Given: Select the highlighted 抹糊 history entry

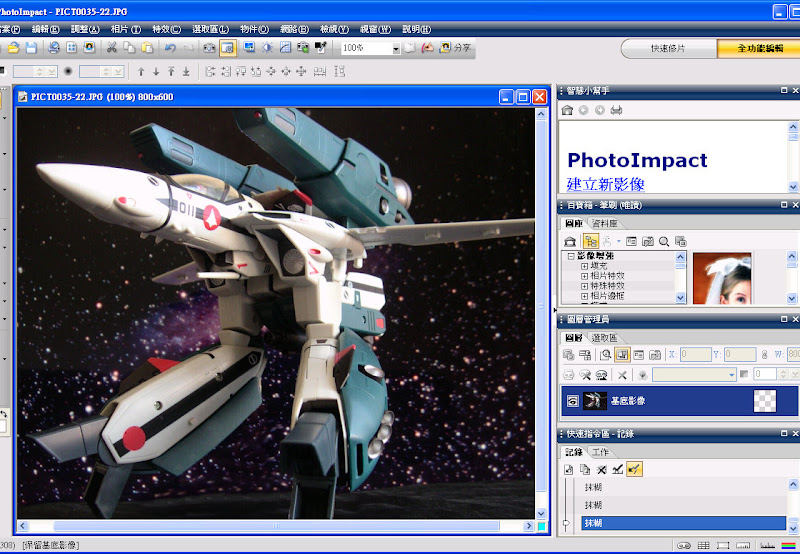Looking at the screenshot, I should click(x=684, y=523).
